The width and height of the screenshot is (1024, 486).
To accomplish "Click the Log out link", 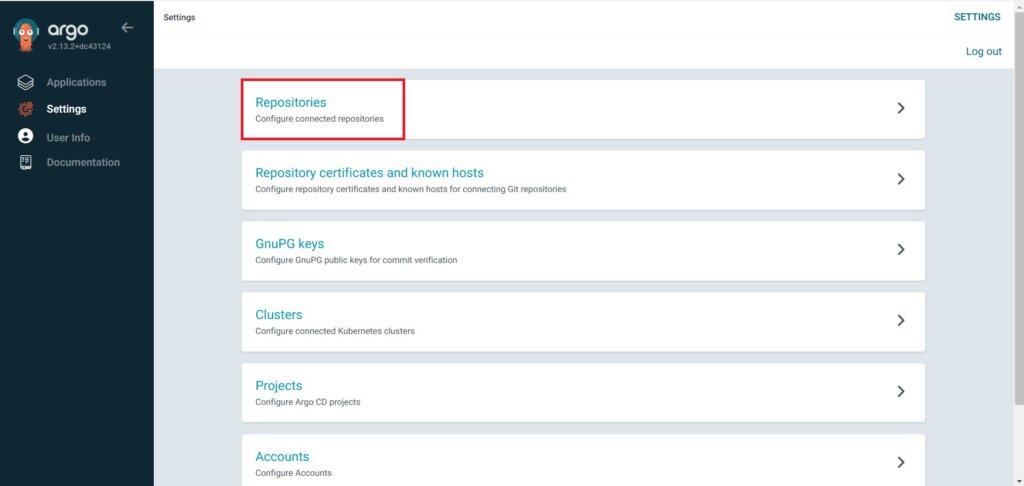I will (984, 52).
